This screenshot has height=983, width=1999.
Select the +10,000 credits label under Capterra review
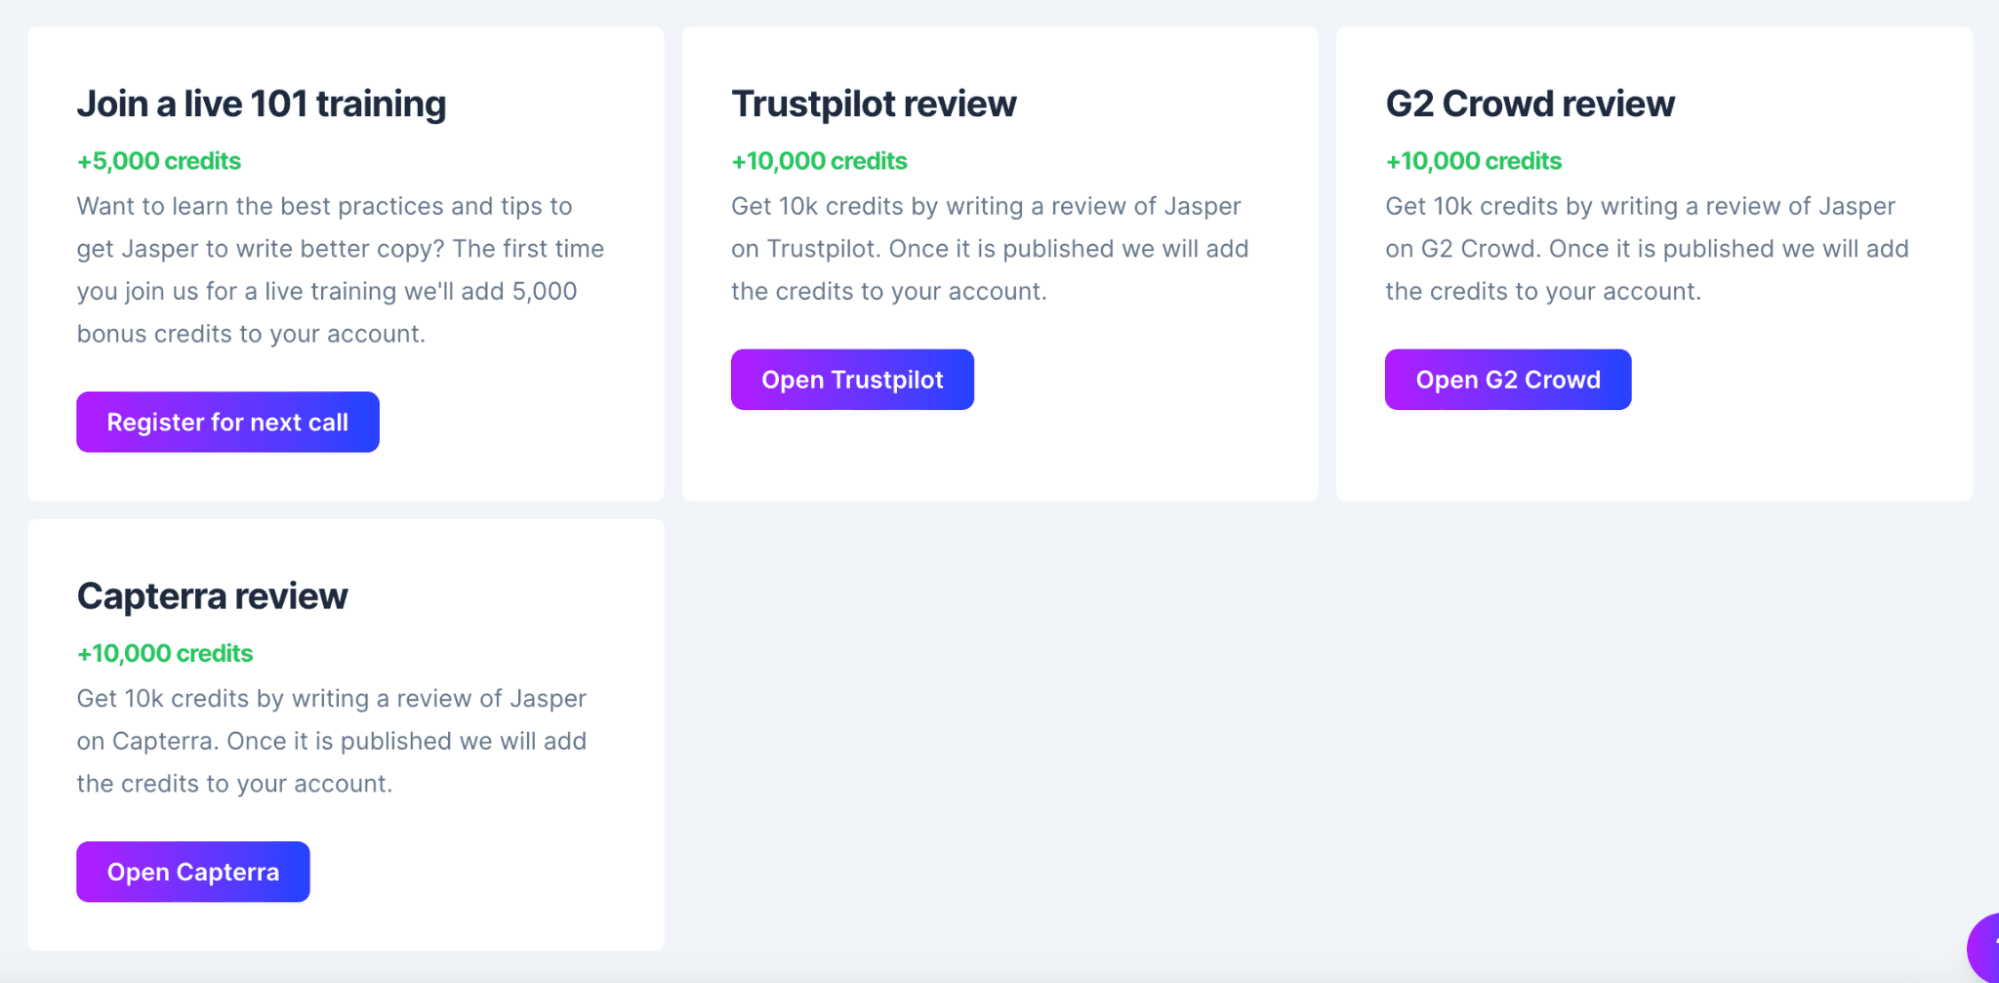click(164, 653)
